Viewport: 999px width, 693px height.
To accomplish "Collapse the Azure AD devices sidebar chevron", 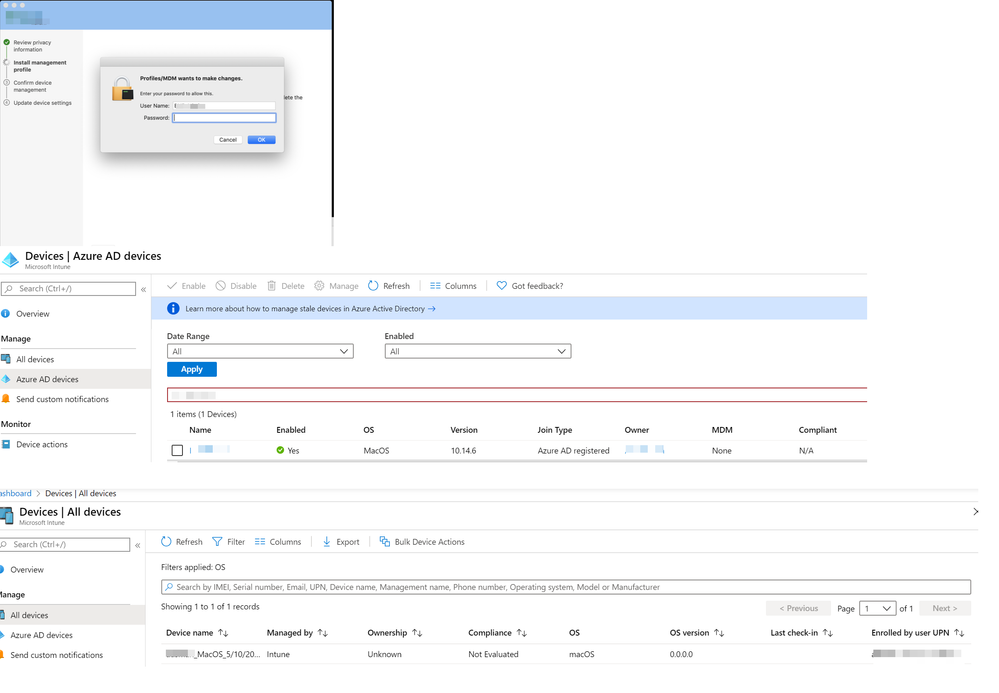I will click(x=143, y=289).
